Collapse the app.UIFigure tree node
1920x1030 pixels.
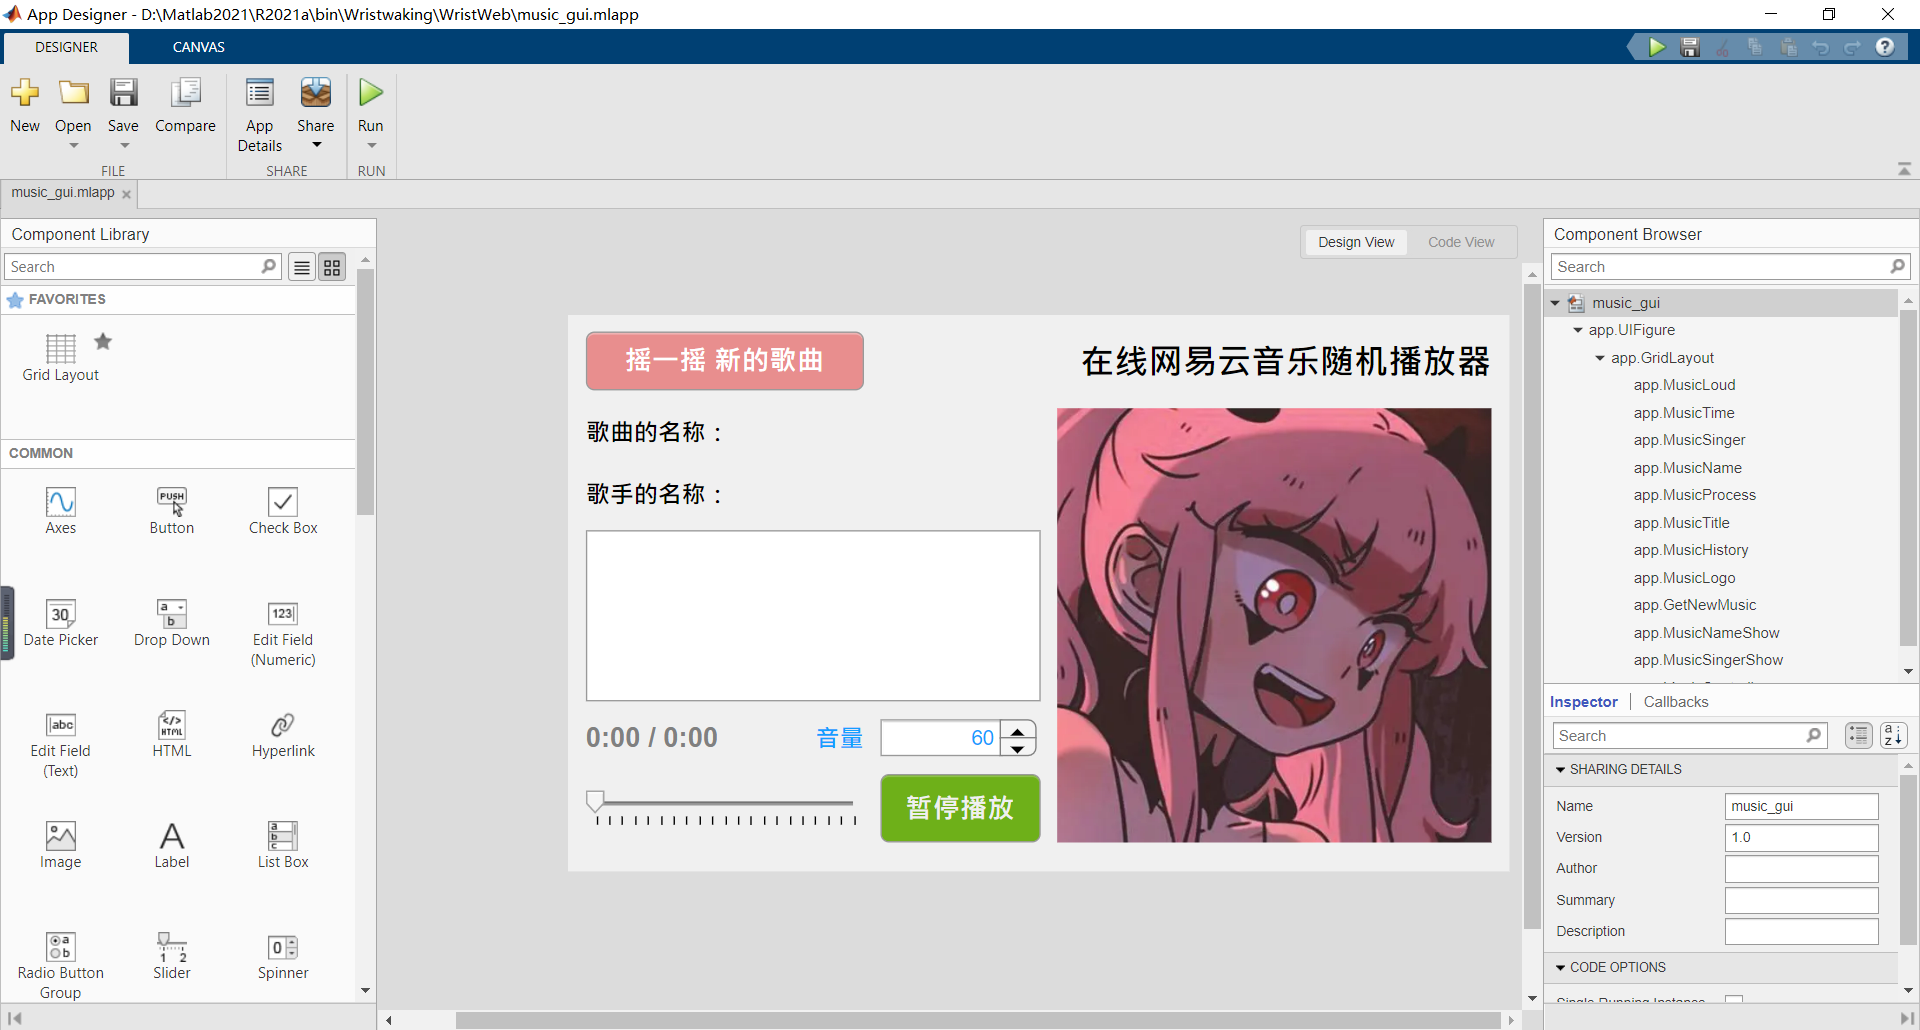pyautogui.click(x=1578, y=330)
